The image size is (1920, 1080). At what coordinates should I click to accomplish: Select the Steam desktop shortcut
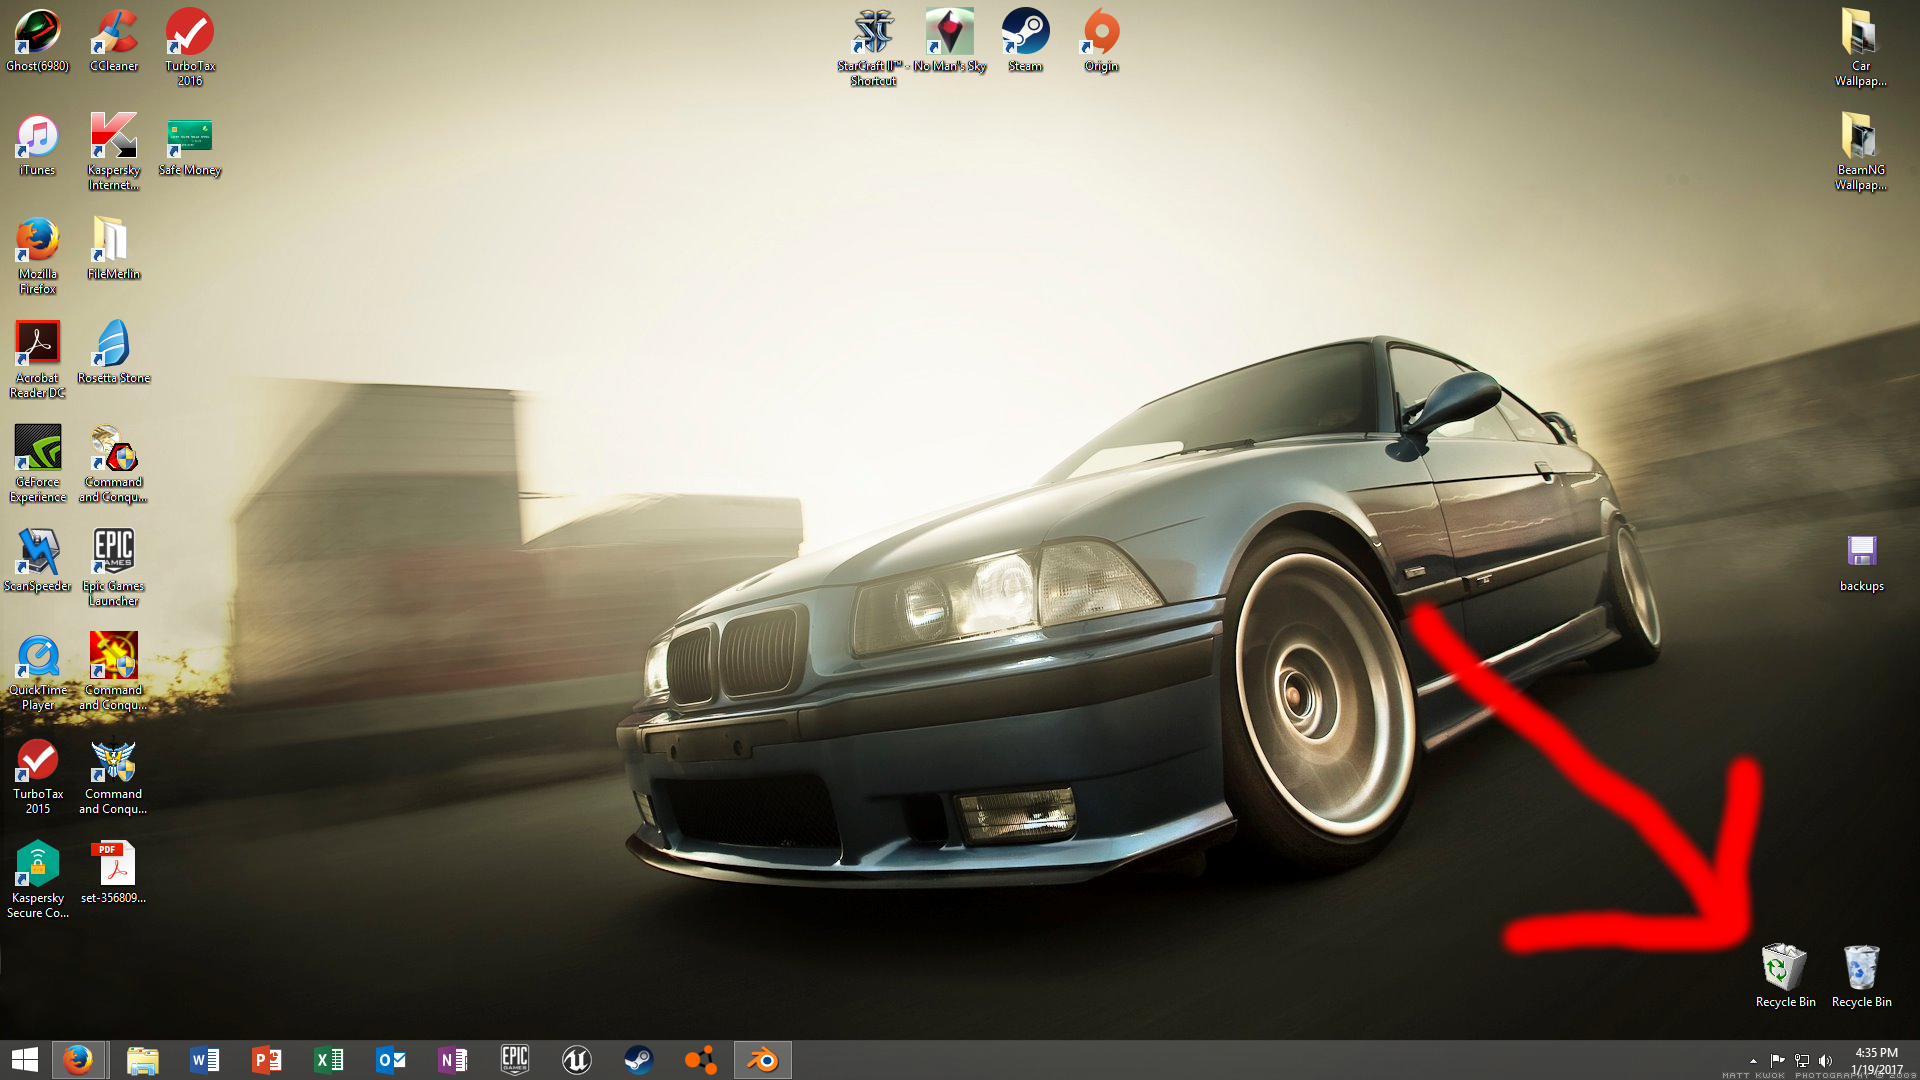pos(1025,40)
